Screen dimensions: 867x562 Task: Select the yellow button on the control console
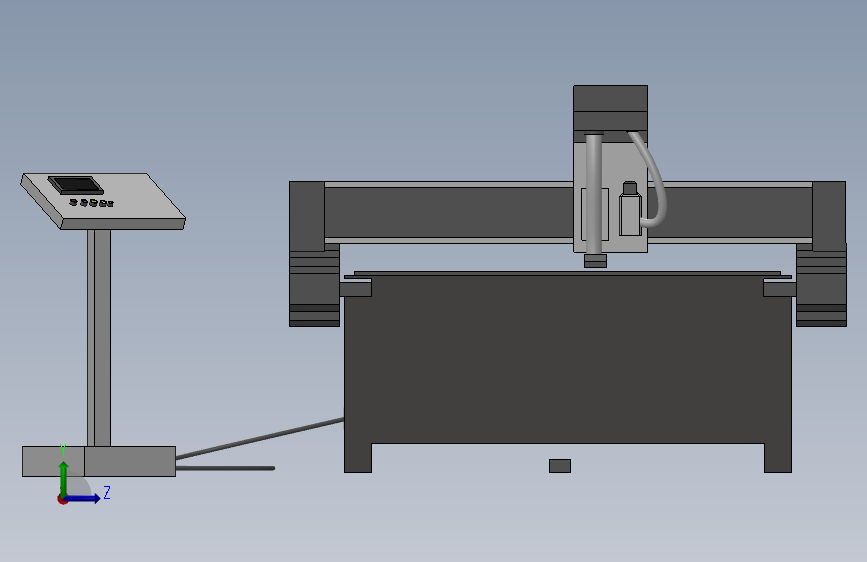93,202
